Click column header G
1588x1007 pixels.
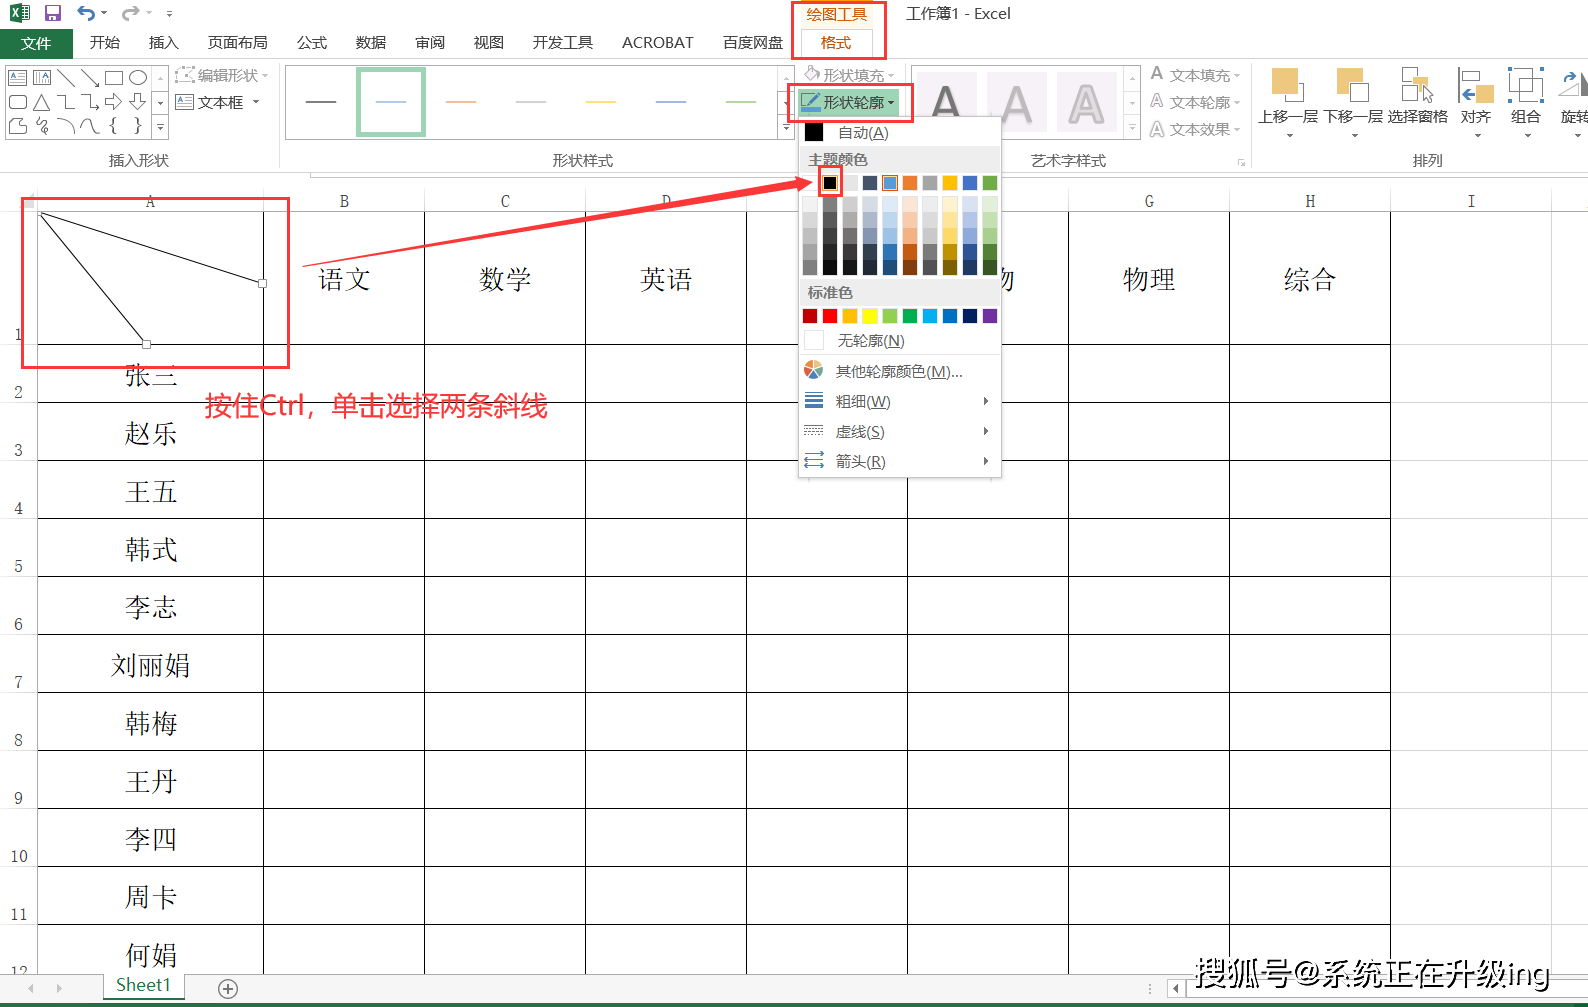(1149, 201)
